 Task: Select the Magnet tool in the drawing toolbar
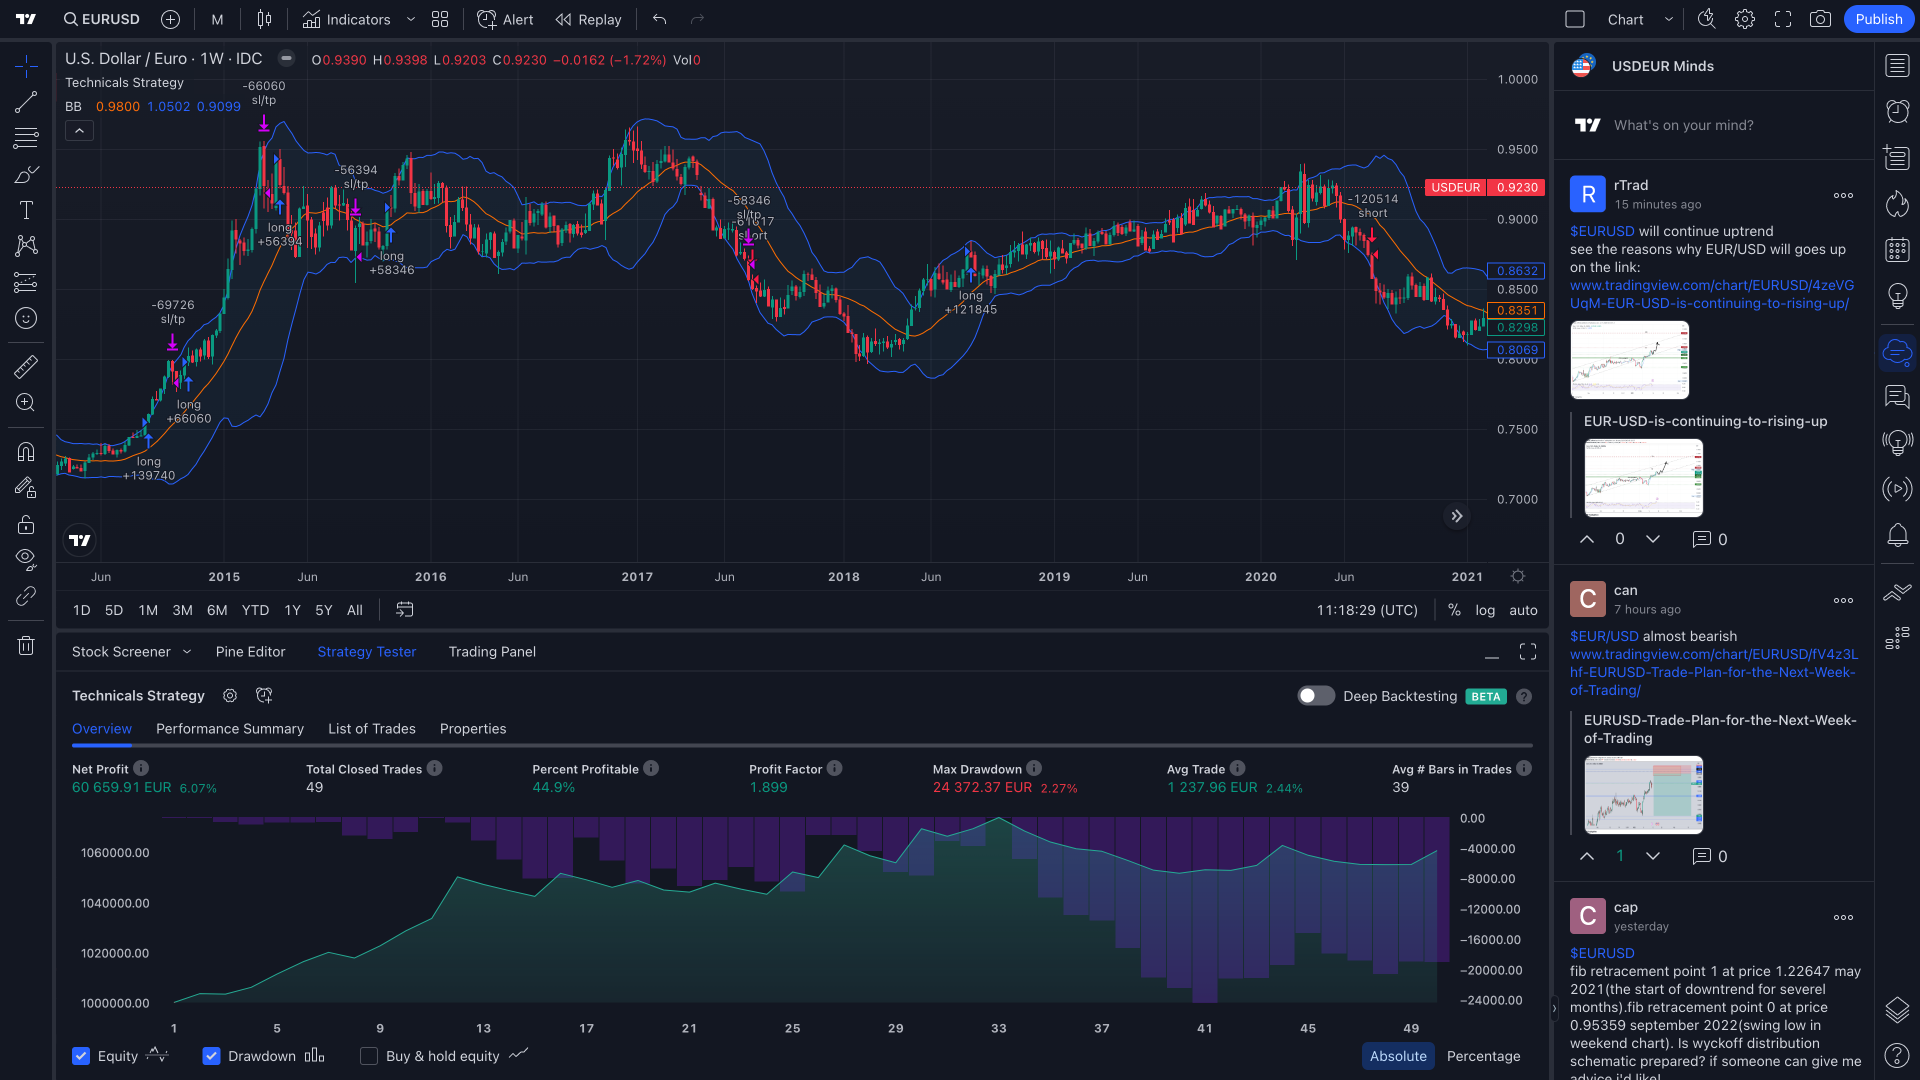click(x=25, y=452)
